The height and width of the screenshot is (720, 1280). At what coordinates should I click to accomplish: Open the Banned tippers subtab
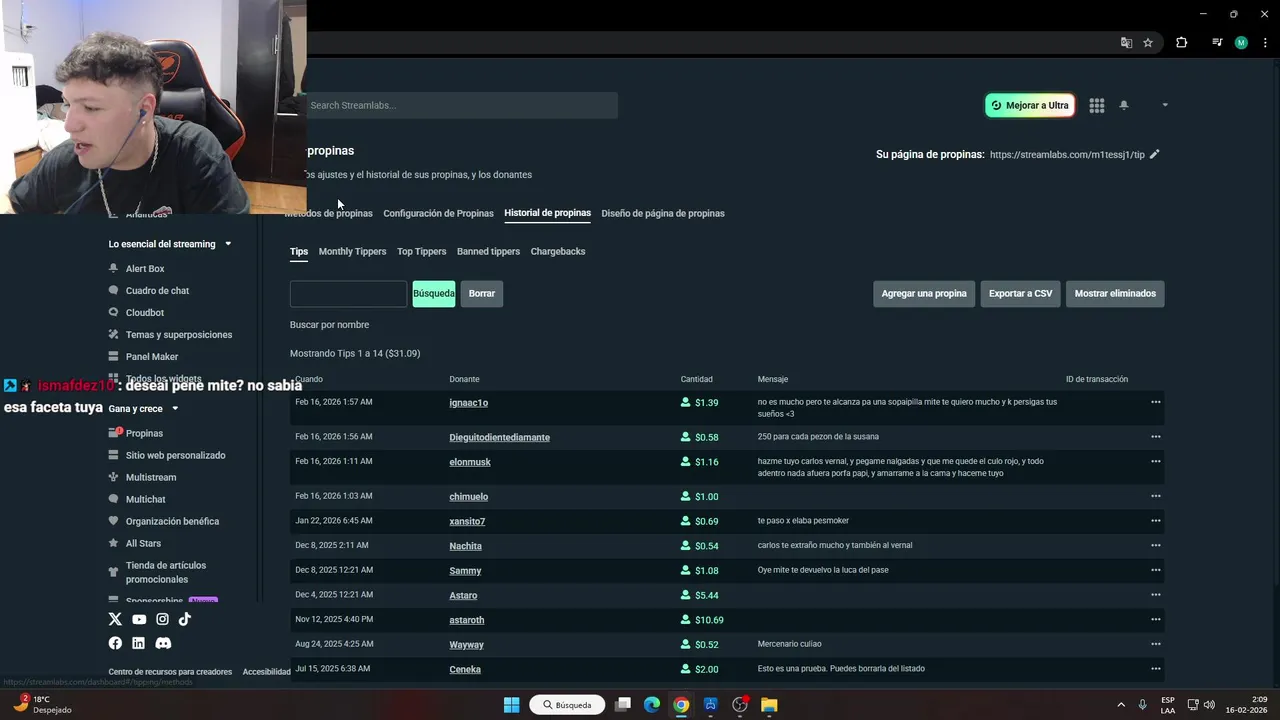488,251
